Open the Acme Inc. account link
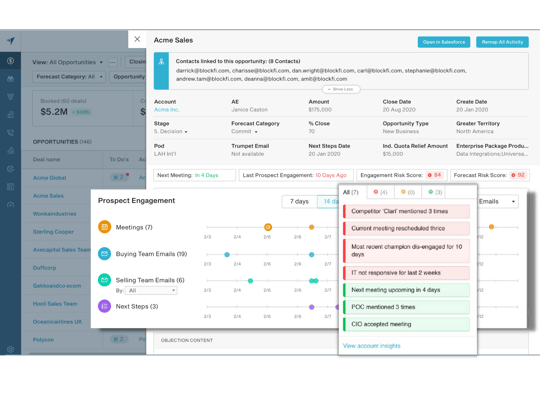Screen dimensions: 540x402 (166, 110)
